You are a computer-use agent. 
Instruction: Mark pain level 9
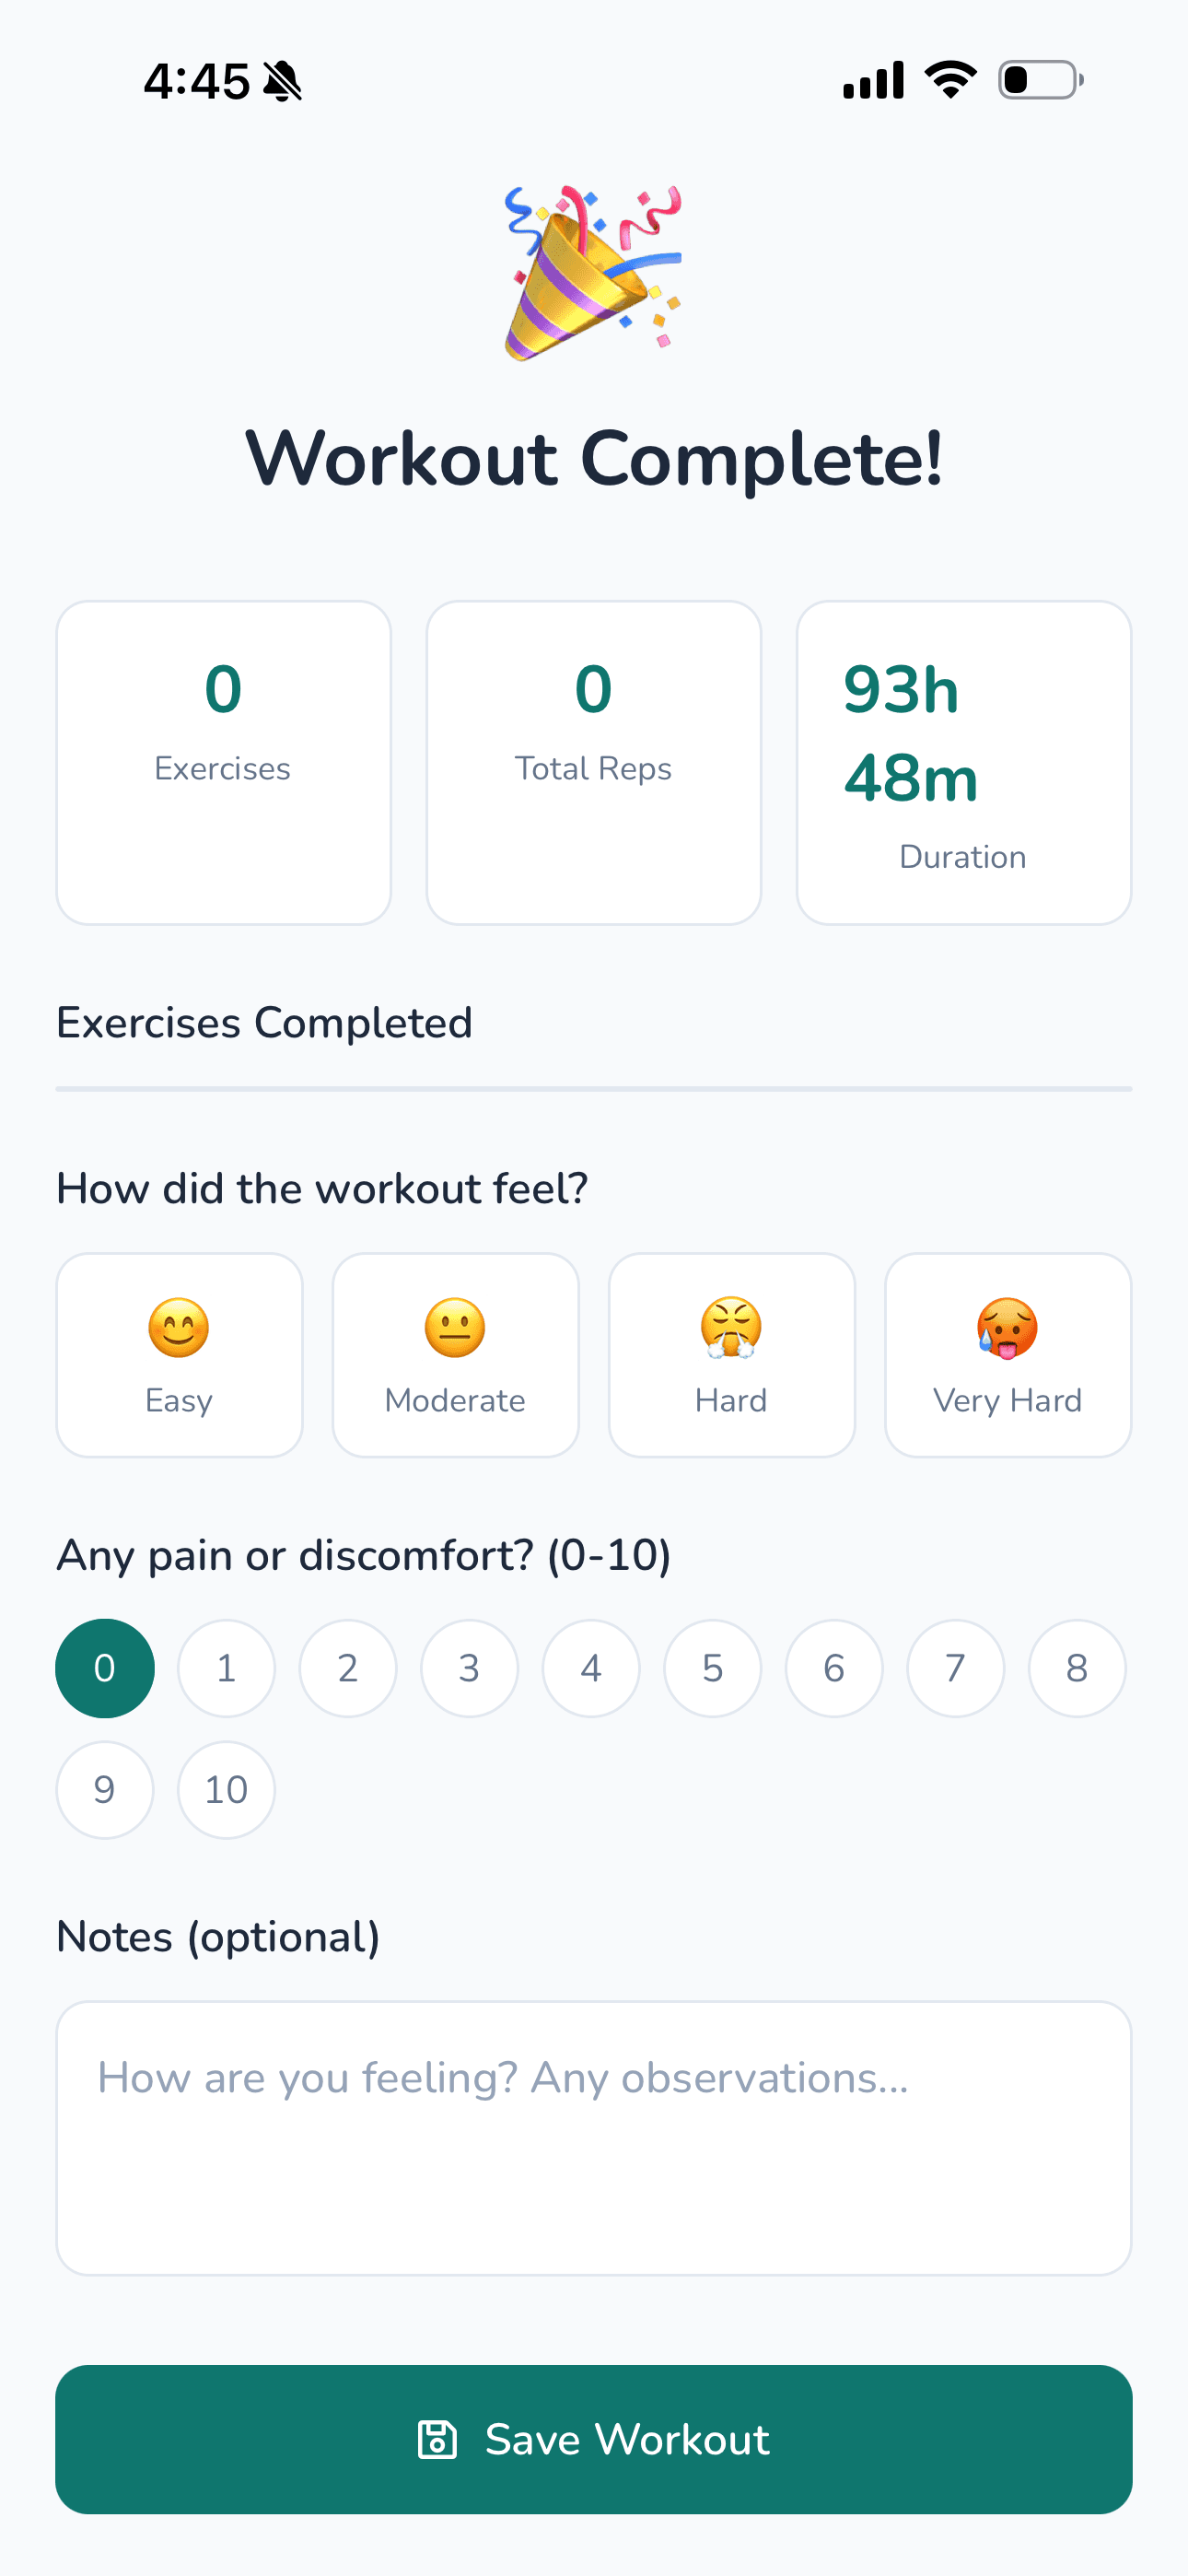pos(105,1790)
